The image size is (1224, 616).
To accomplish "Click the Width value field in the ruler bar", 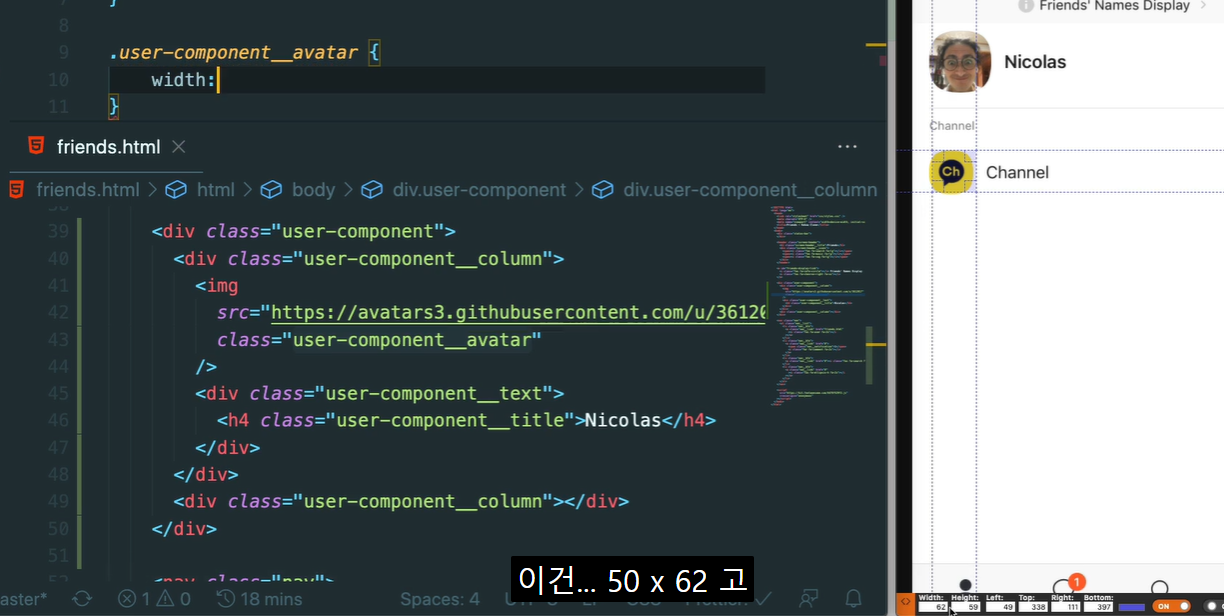I will (934, 607).
